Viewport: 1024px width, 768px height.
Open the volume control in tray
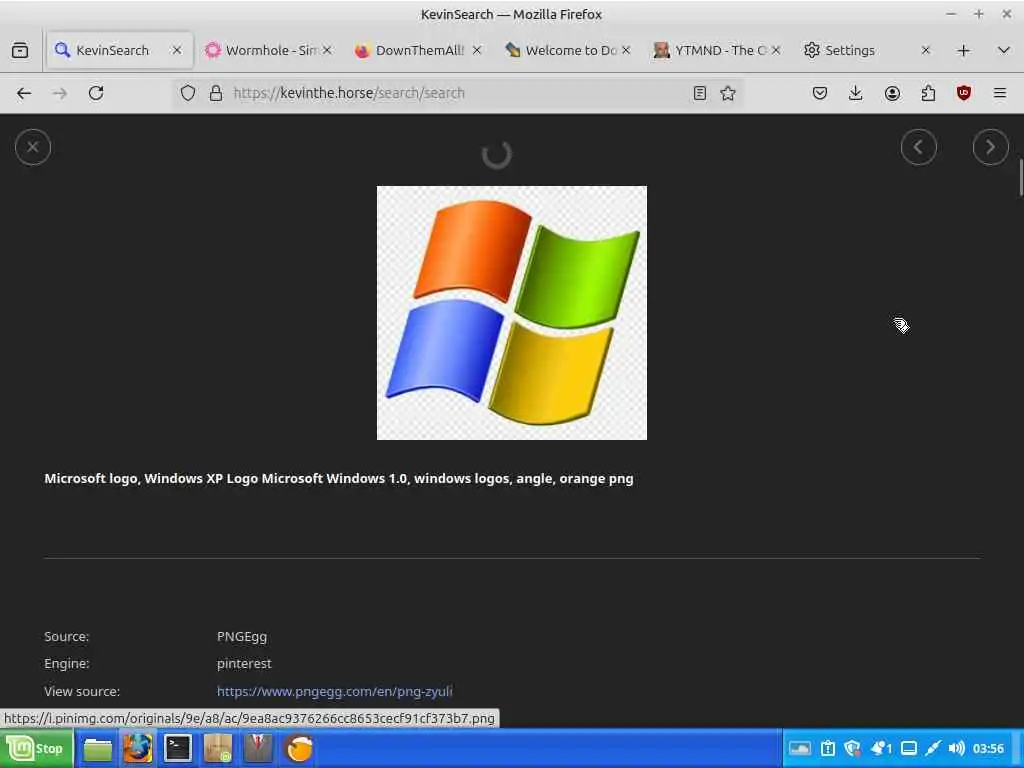coord(957,748)
